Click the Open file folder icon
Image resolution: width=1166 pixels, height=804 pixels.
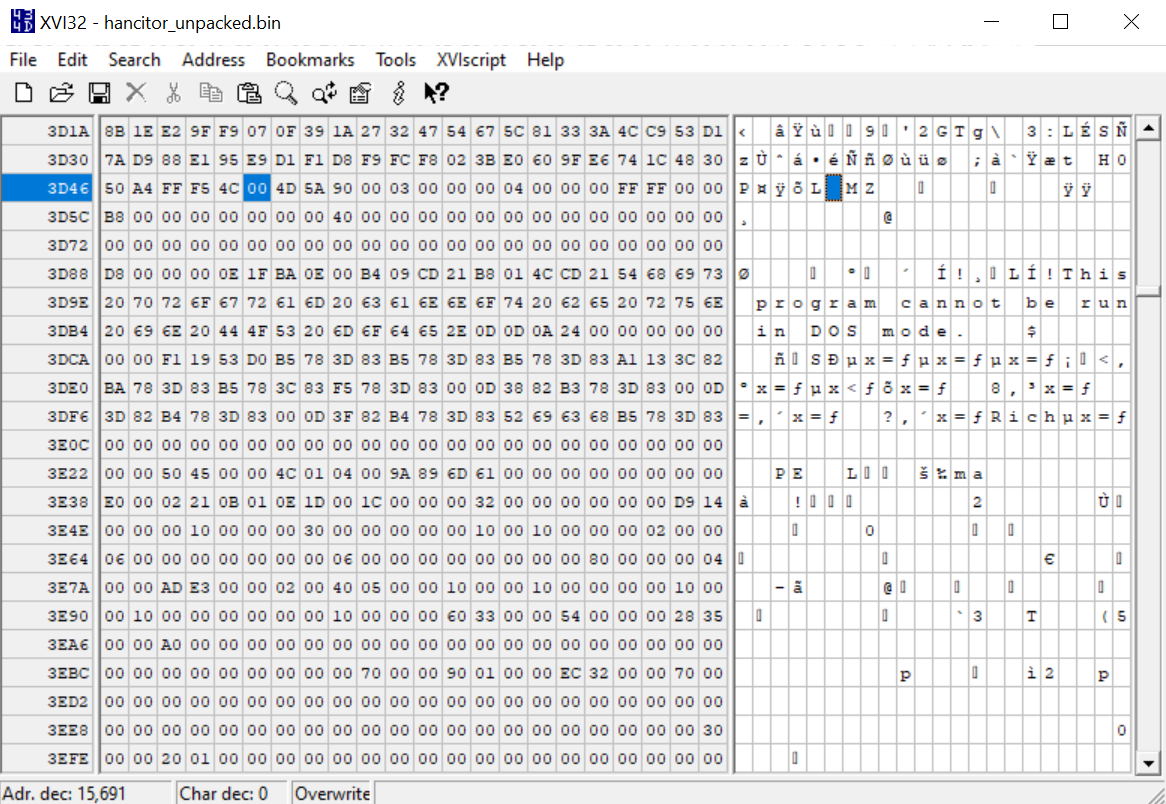coord(61,93)
